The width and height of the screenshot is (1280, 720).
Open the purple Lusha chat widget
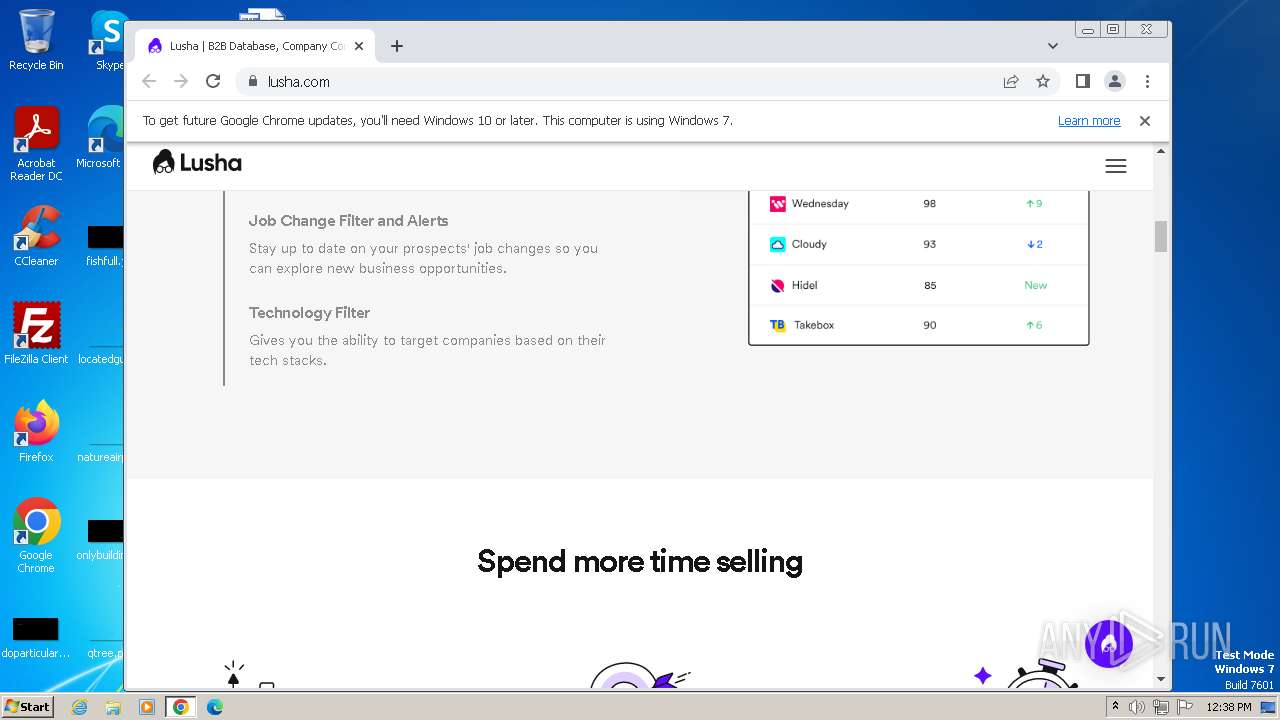1109,644
